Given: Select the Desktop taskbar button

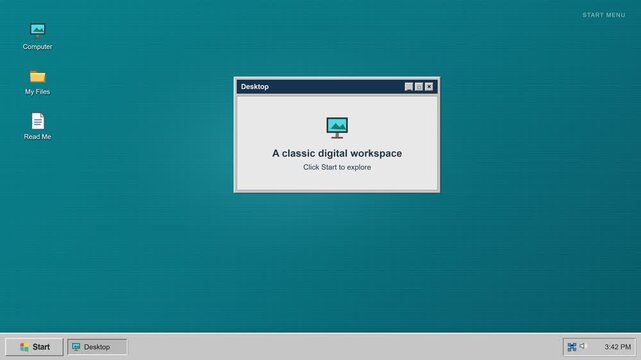Looking at the screenshot, I should click(97, 347).
